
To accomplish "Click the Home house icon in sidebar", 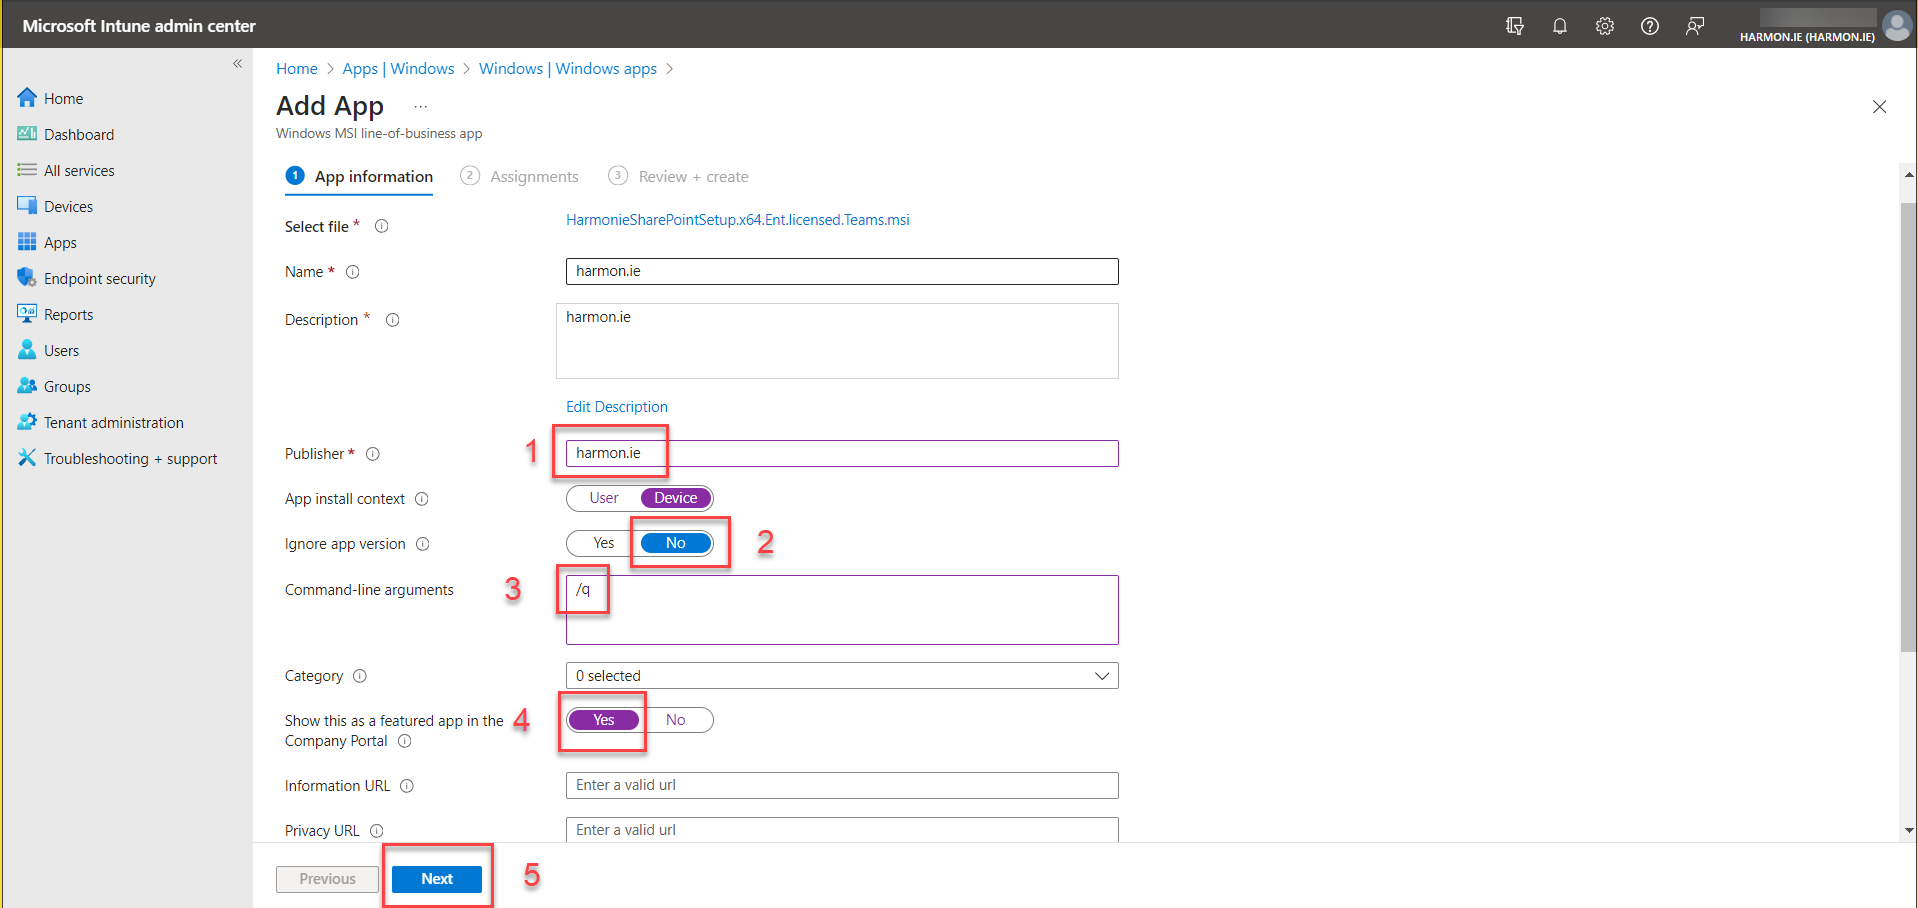I will (x=27, y=98).
